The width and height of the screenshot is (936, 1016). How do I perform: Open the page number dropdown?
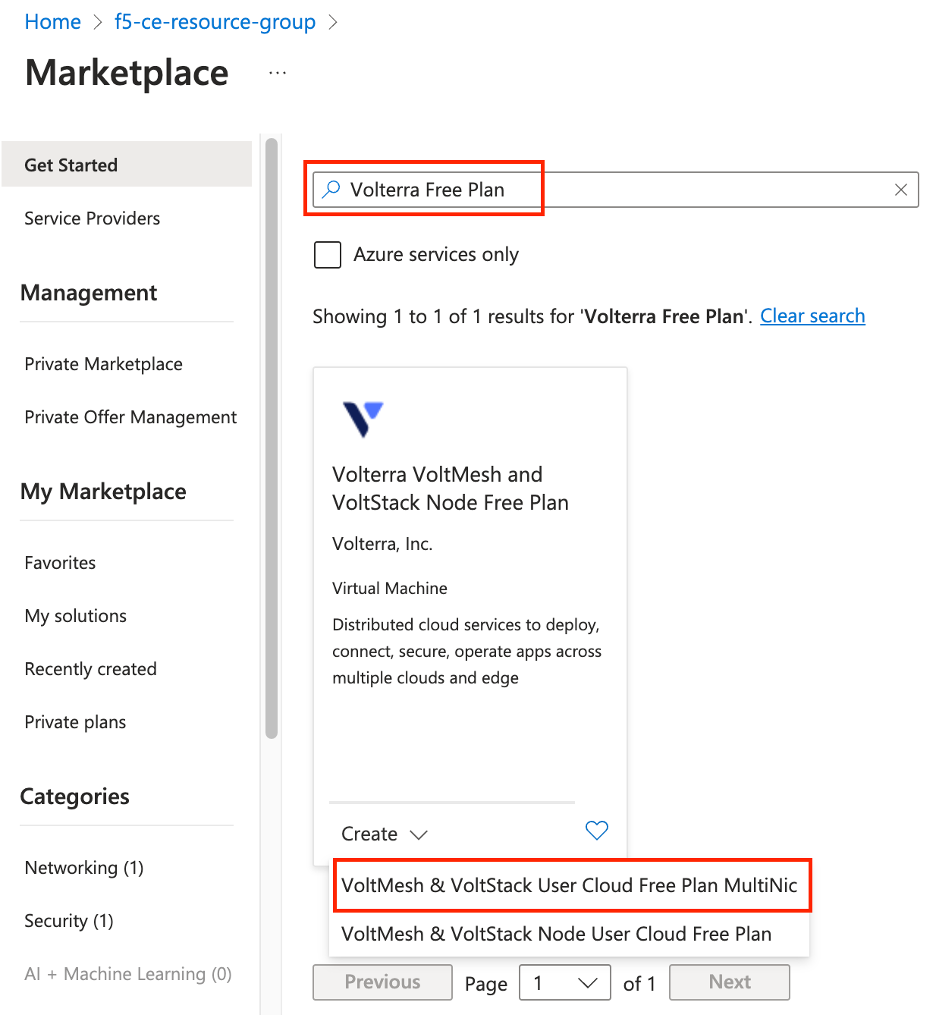(x=564, y=982)
